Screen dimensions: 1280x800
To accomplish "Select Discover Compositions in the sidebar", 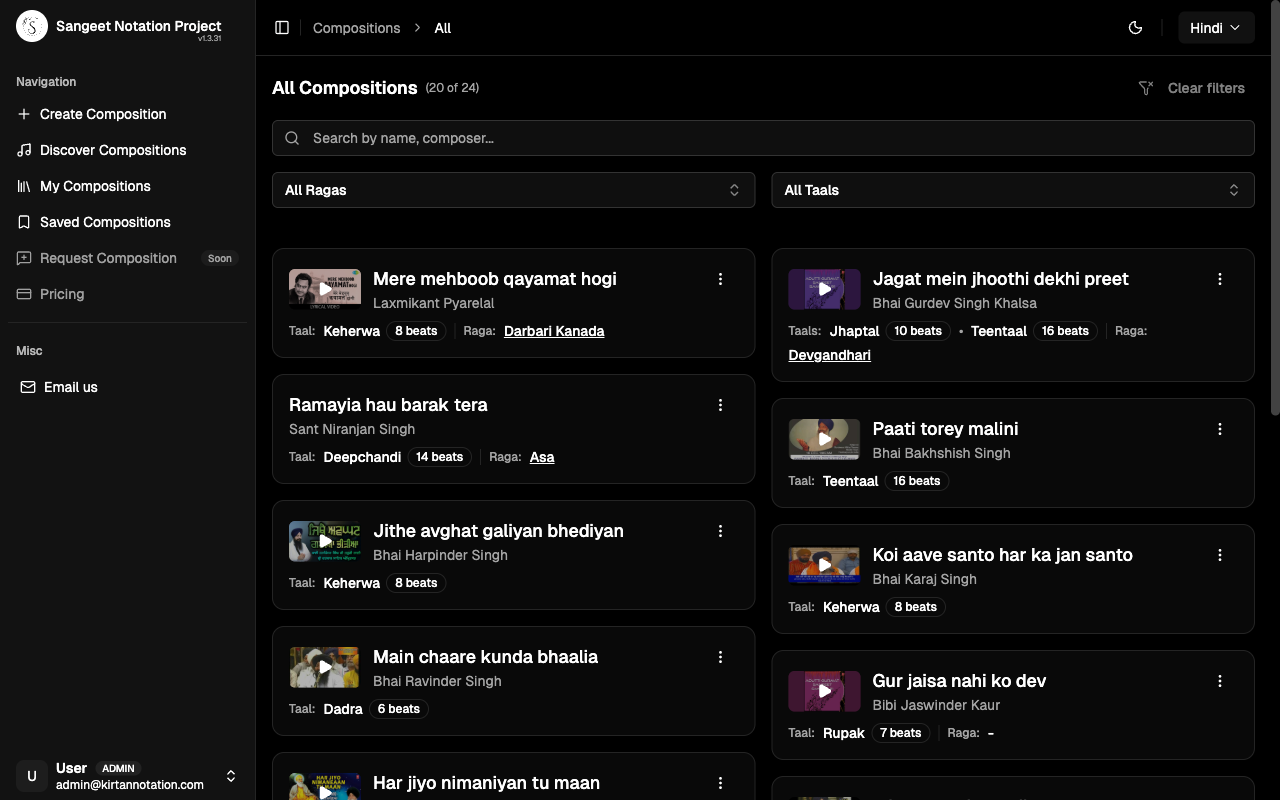I will 110,150.
